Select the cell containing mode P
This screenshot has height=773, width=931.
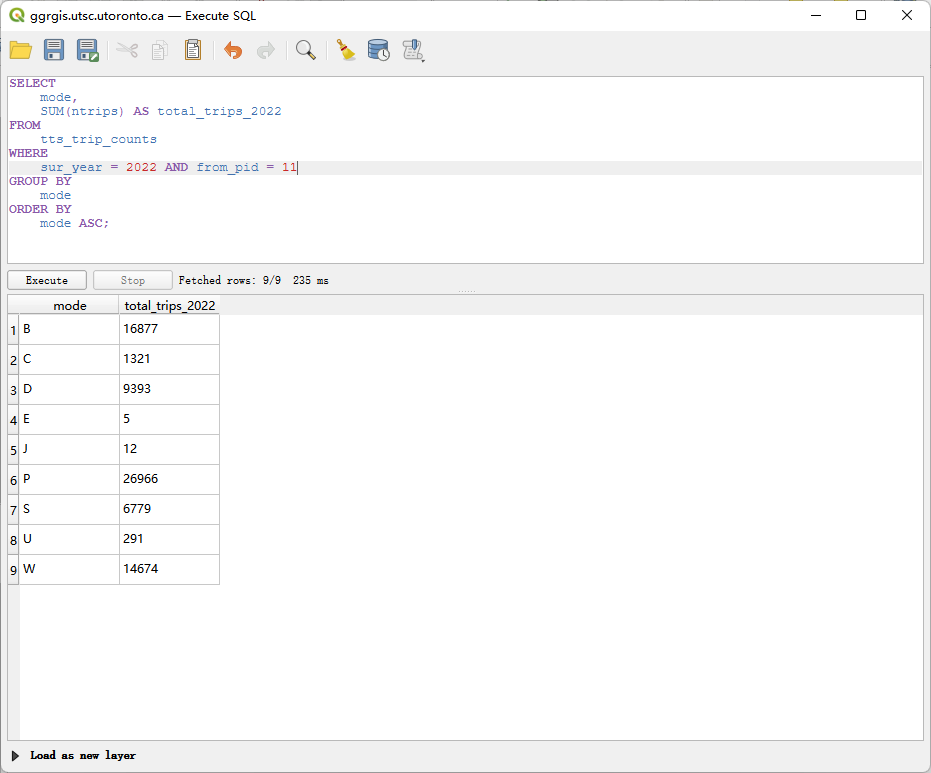tap(69, 479)
